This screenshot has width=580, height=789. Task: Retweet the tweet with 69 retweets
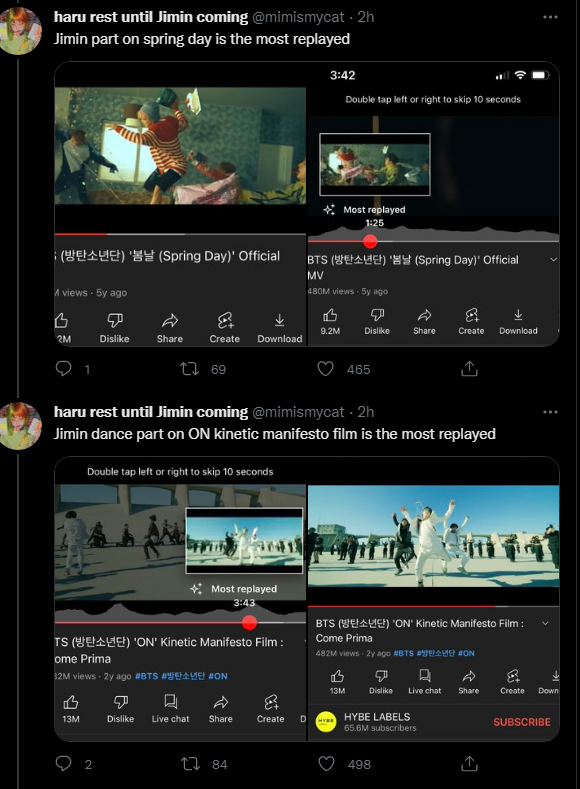(x=190, y=369)
